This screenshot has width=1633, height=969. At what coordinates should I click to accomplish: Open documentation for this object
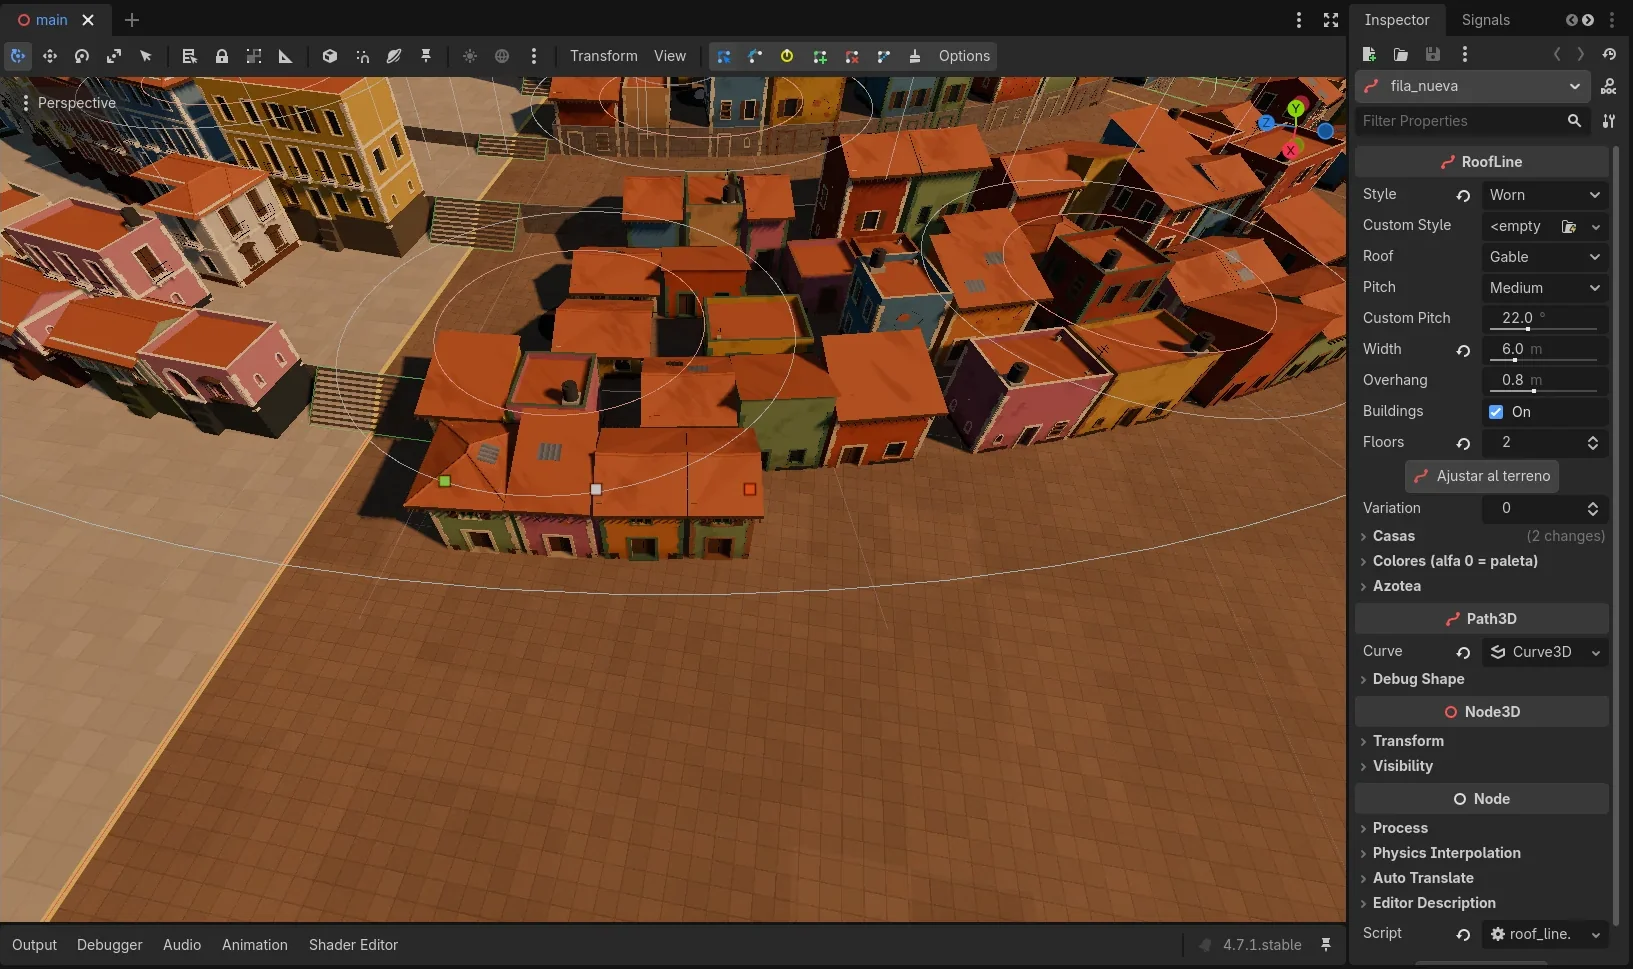(1609, 86)
